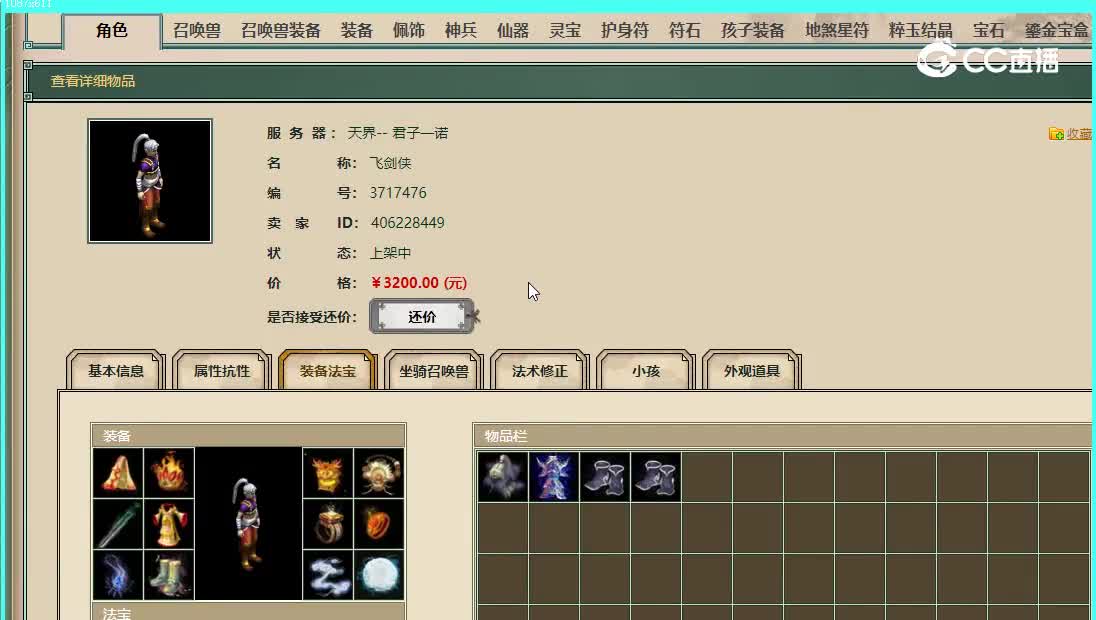The width and height of the screenshot is (1096, 620).
Task: Open the 佩饰 tab
Action: 409,31
